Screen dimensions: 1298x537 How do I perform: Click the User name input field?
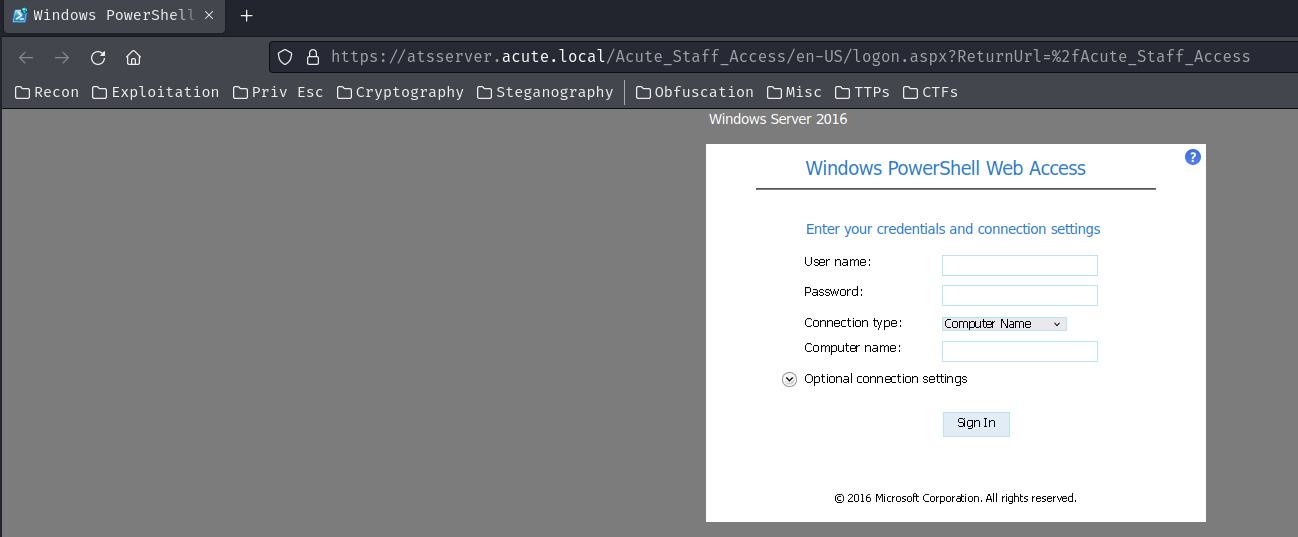(x=1020, y=265)
